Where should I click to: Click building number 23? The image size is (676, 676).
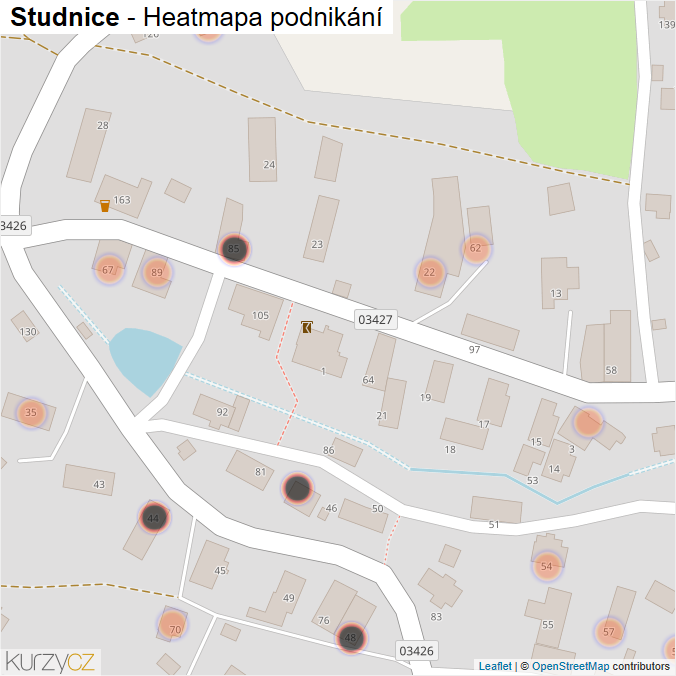317,244
